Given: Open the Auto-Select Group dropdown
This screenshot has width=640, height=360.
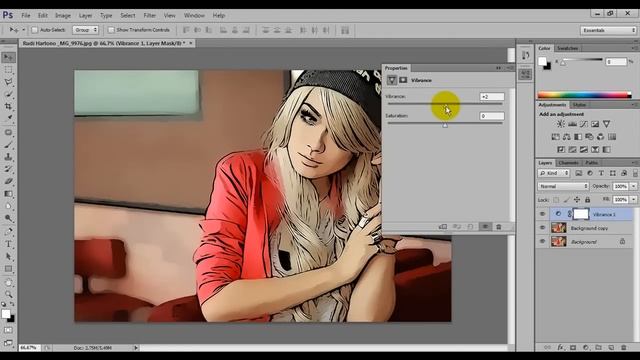Looking at the screenshot, I should (86, 30).
